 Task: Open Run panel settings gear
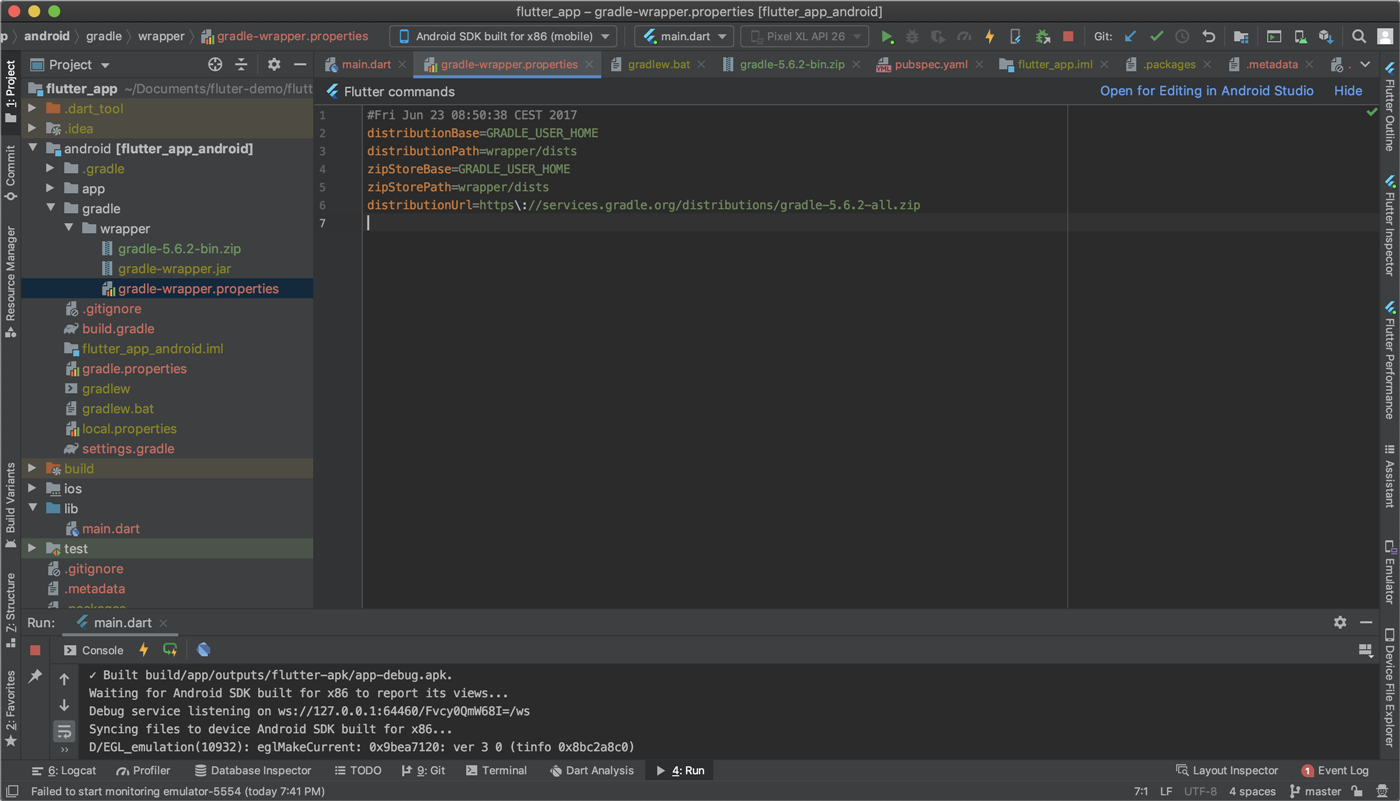pos(1340,622)
